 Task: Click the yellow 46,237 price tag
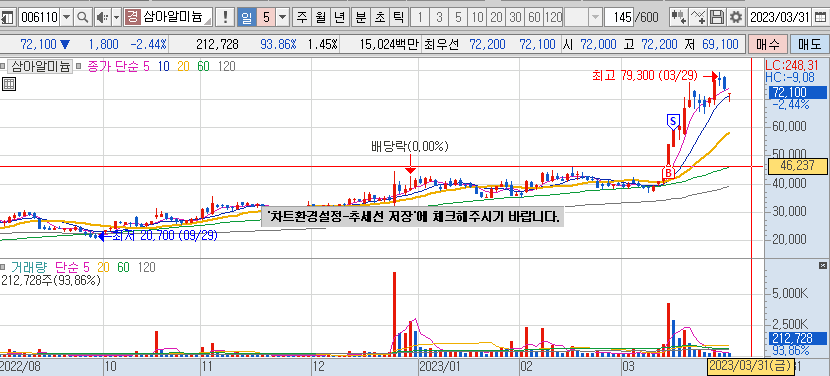pyautogui.click(x=797, y=166)
